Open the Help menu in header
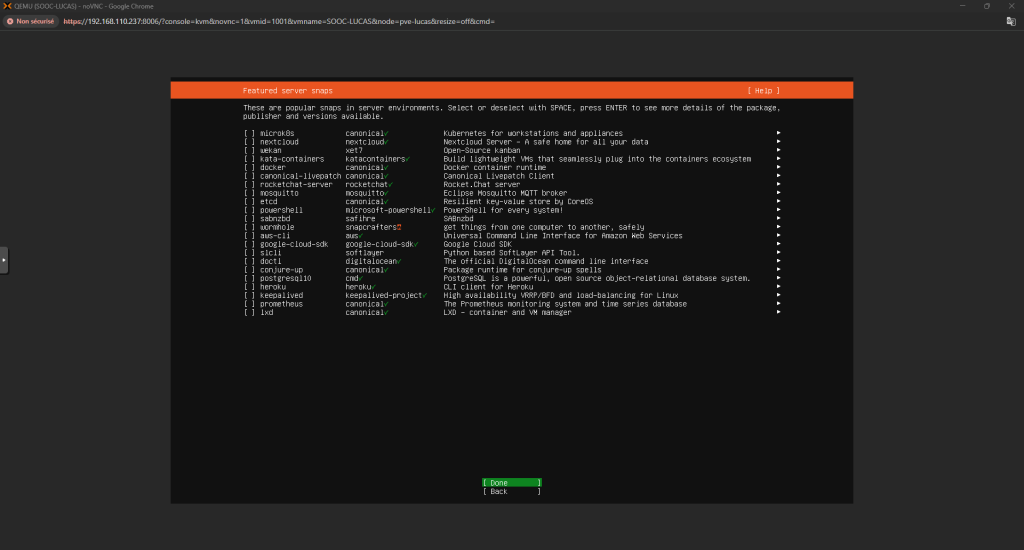This screenshot has height=550, width=1024. tap(763, 90)
